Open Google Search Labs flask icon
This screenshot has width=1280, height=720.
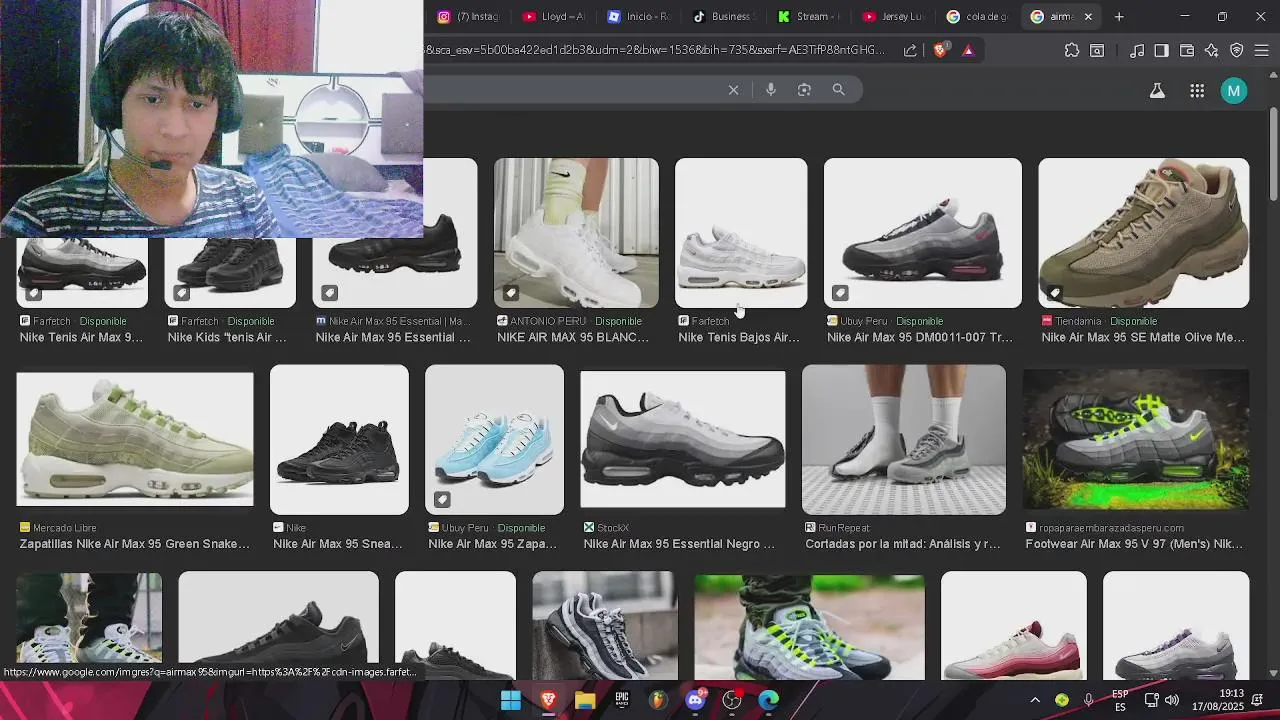[1157, 91]
